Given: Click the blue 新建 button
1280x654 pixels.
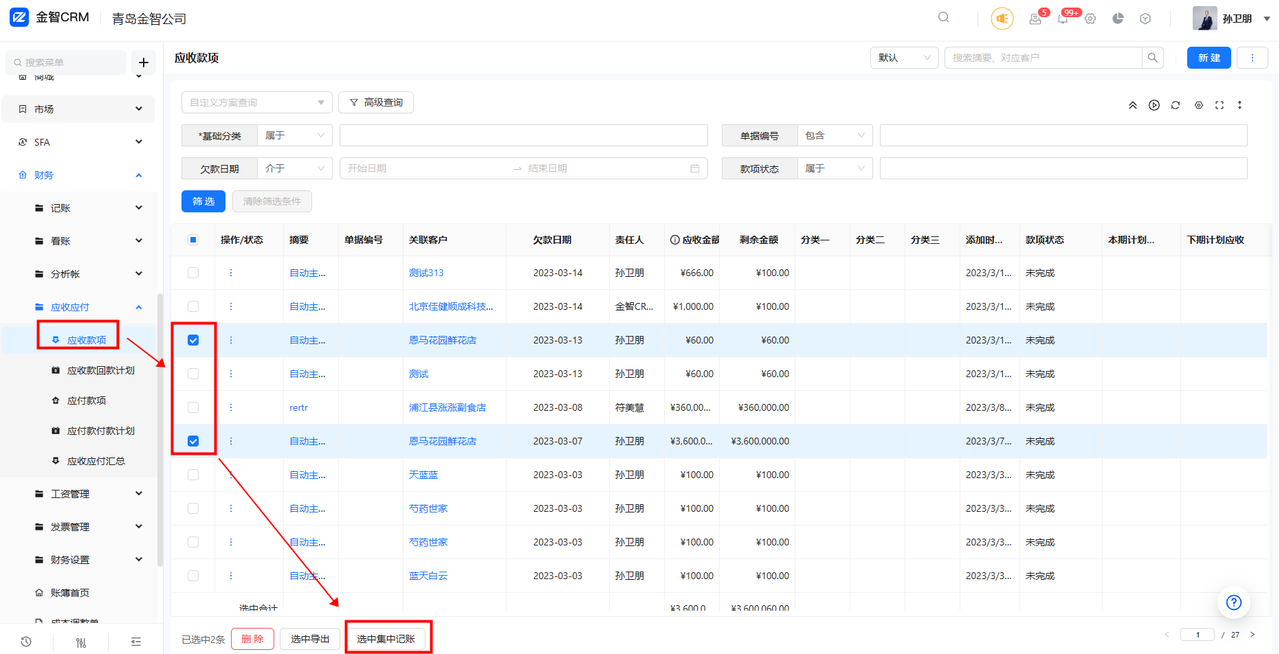Looking at the screenshot, I should tap(1209, 58).
